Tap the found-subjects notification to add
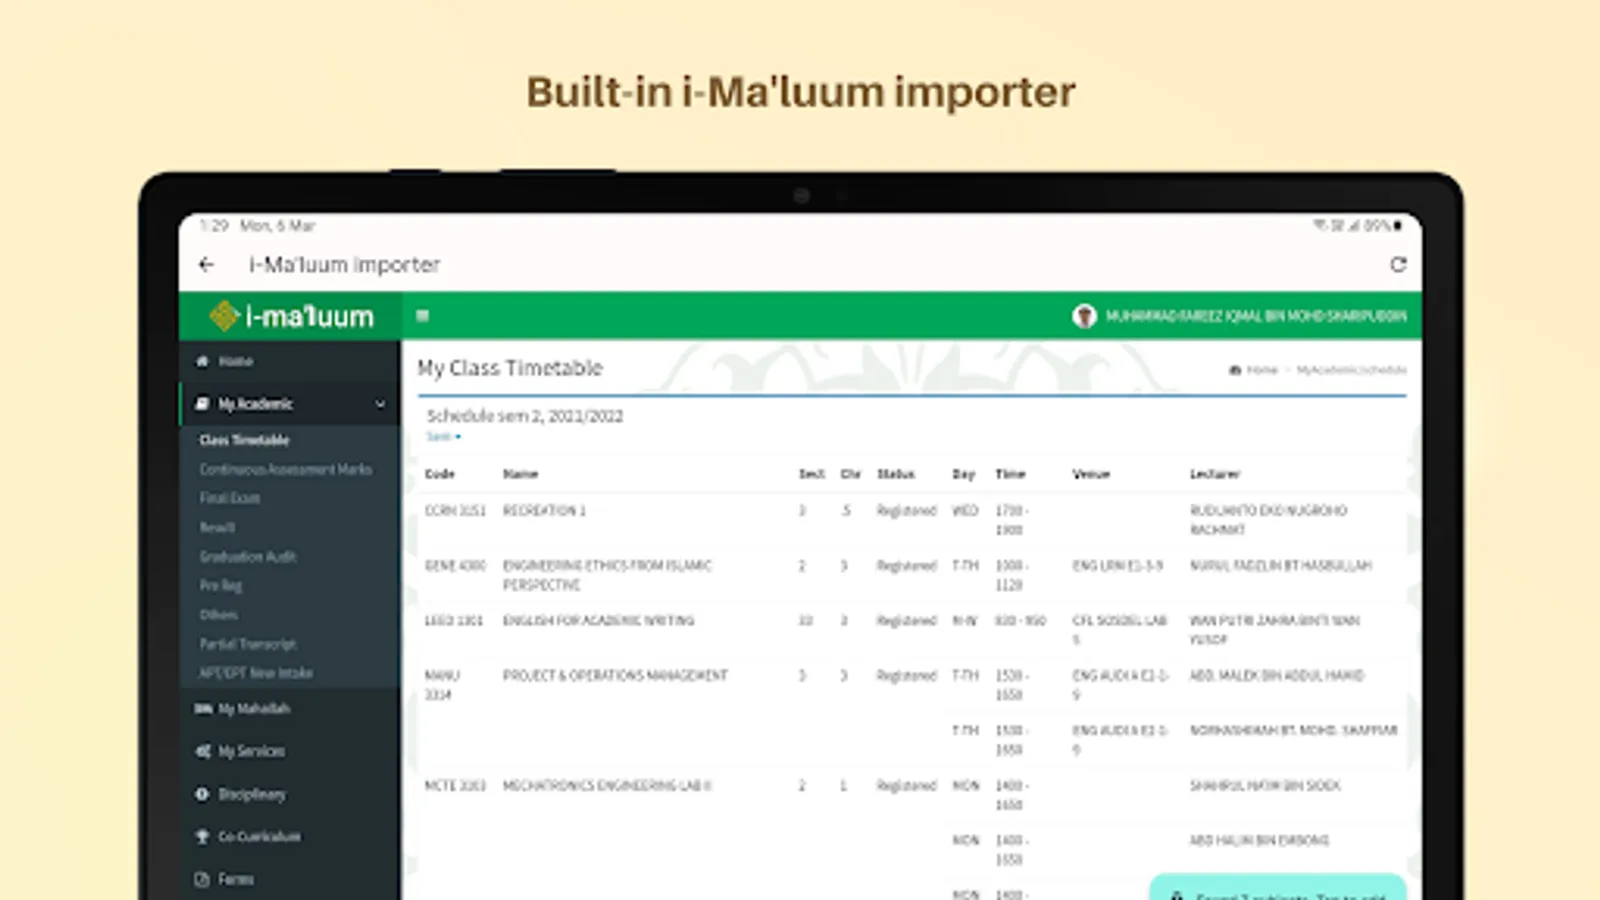This screenshot has width=1600, height=900. pyautogui.click(x=1278, y=888)
